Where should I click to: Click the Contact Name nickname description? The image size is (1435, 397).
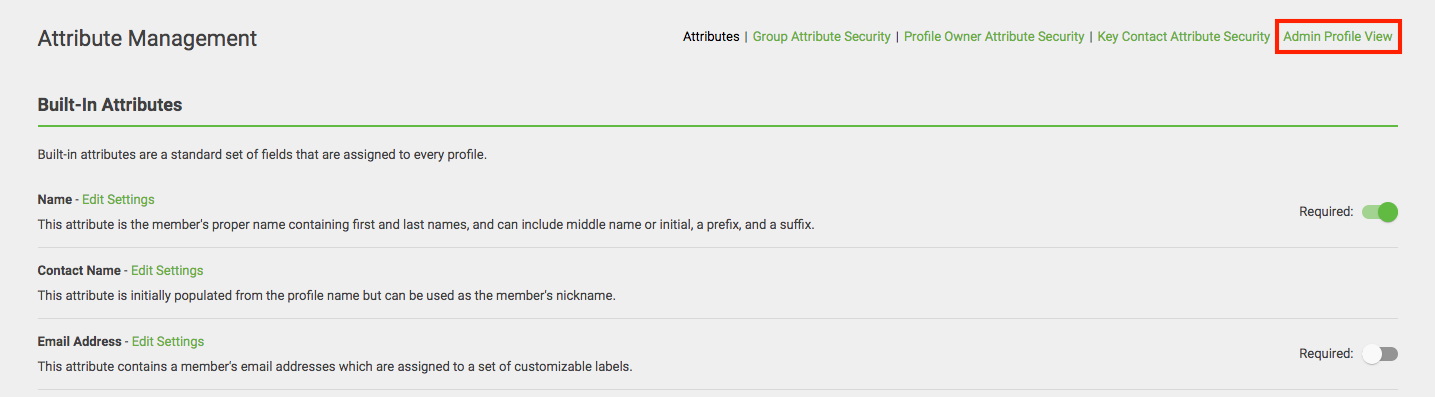326,296
